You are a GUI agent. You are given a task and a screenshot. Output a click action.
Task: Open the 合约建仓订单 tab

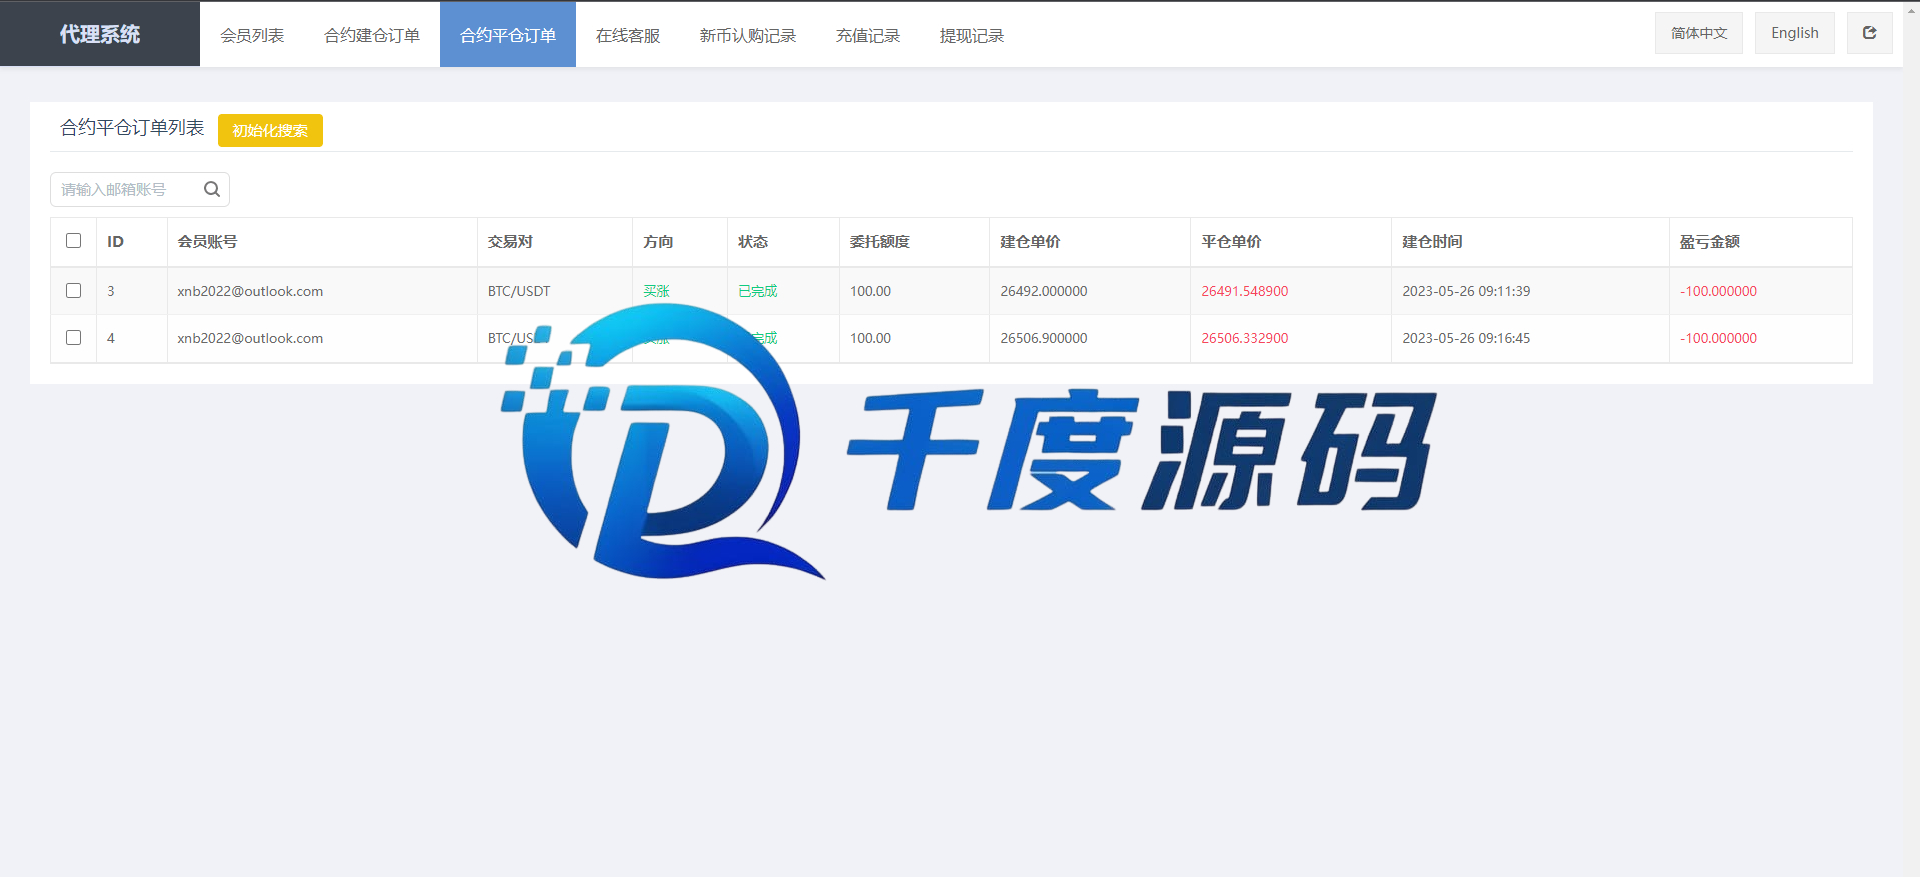click(x=372, y=35)
